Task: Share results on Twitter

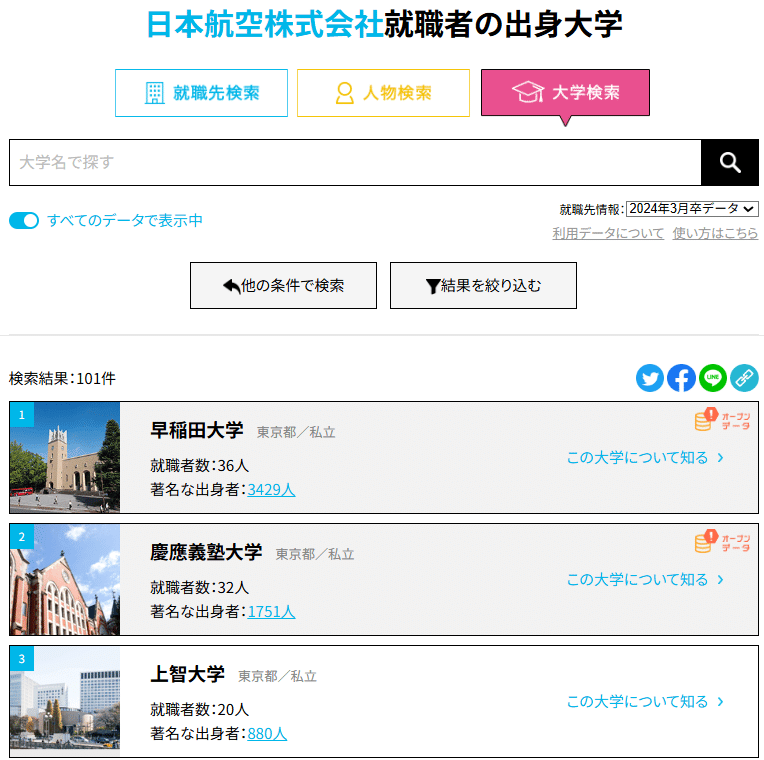Action: click(649, 378)
